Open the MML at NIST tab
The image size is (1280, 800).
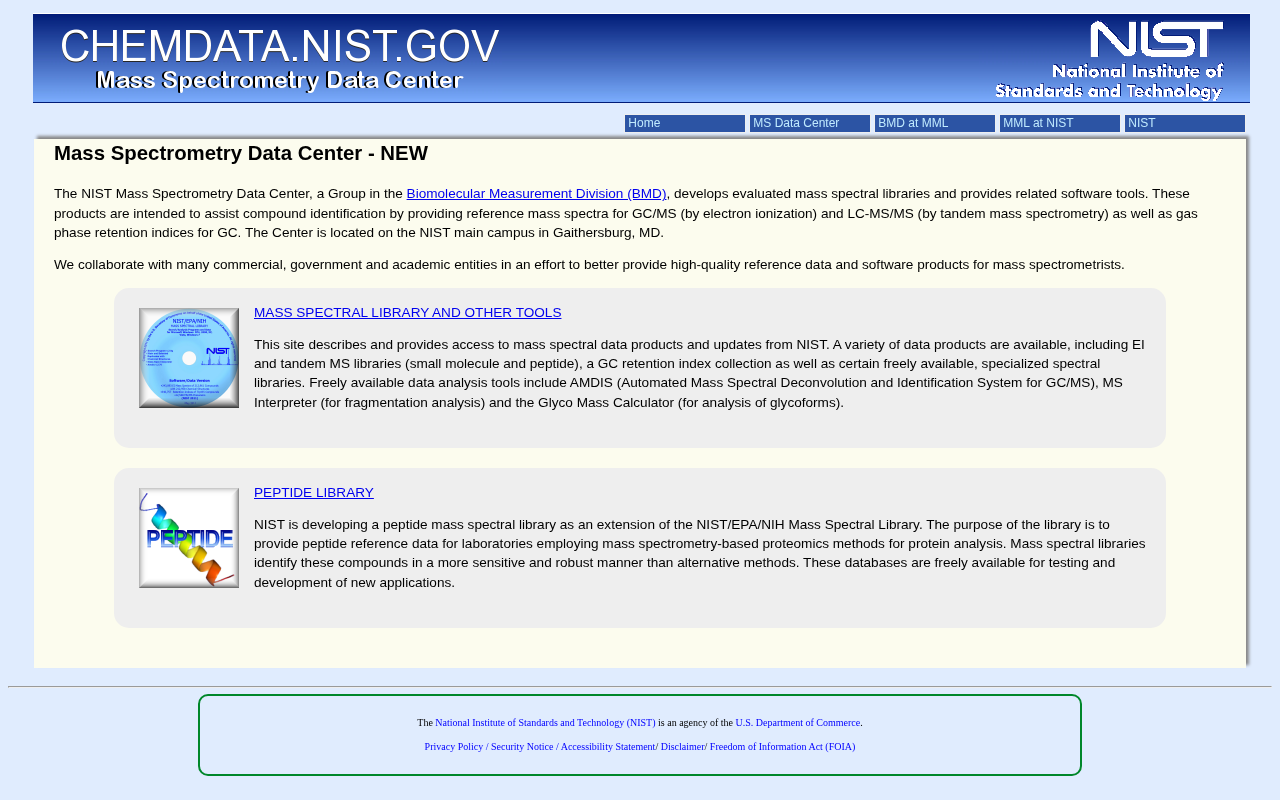(x=1060, y=123)
